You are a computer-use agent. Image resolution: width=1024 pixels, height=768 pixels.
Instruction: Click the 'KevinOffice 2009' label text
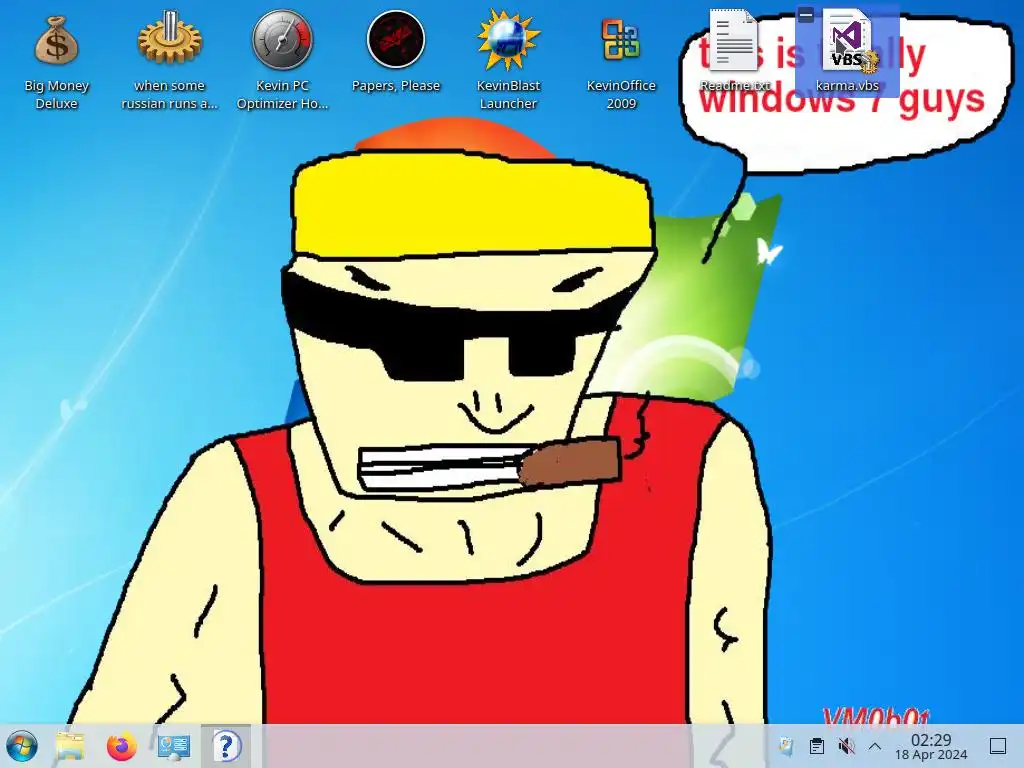point(620,94)
